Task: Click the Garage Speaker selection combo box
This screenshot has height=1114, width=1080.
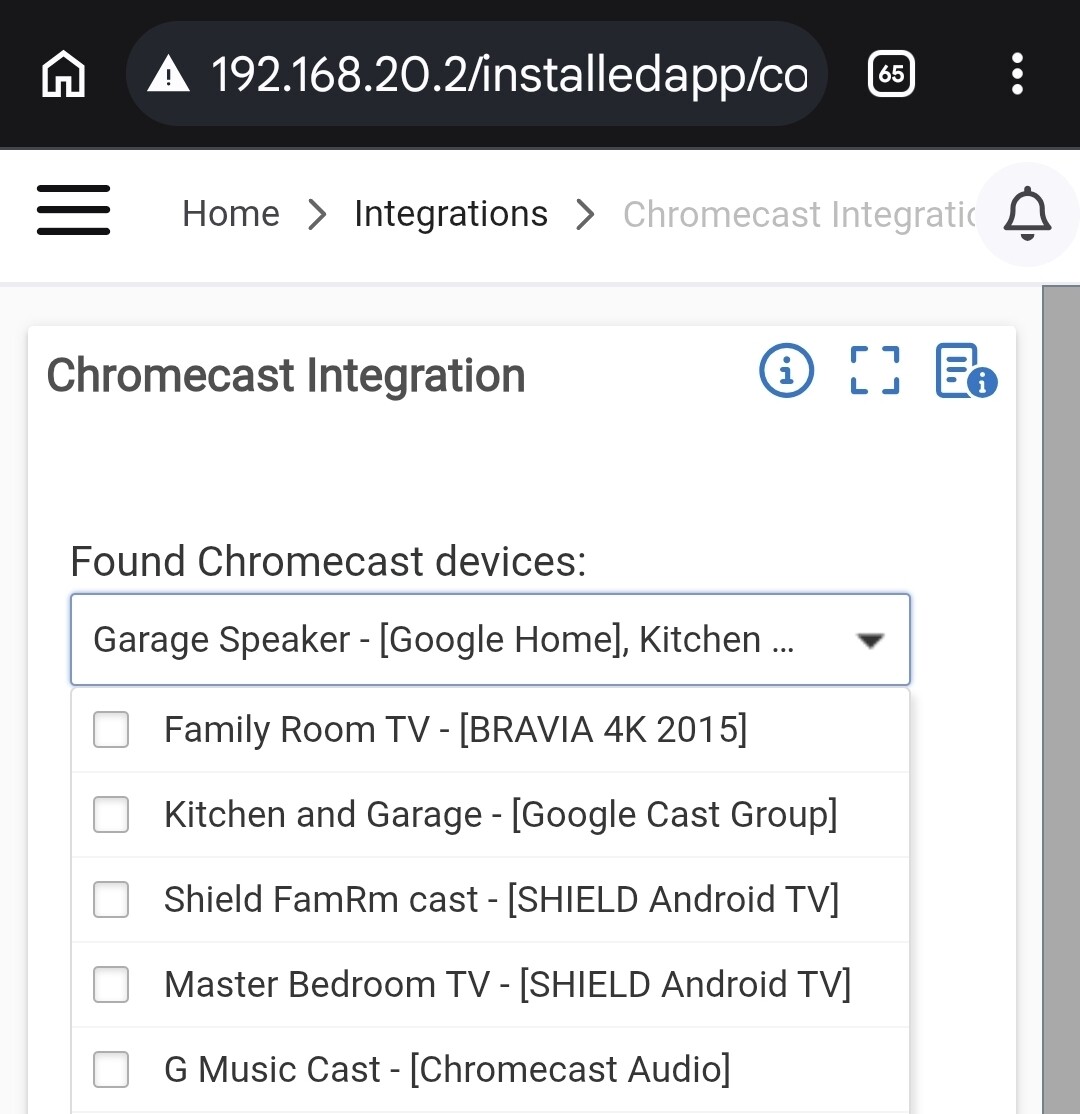Action: coord(490,639)
